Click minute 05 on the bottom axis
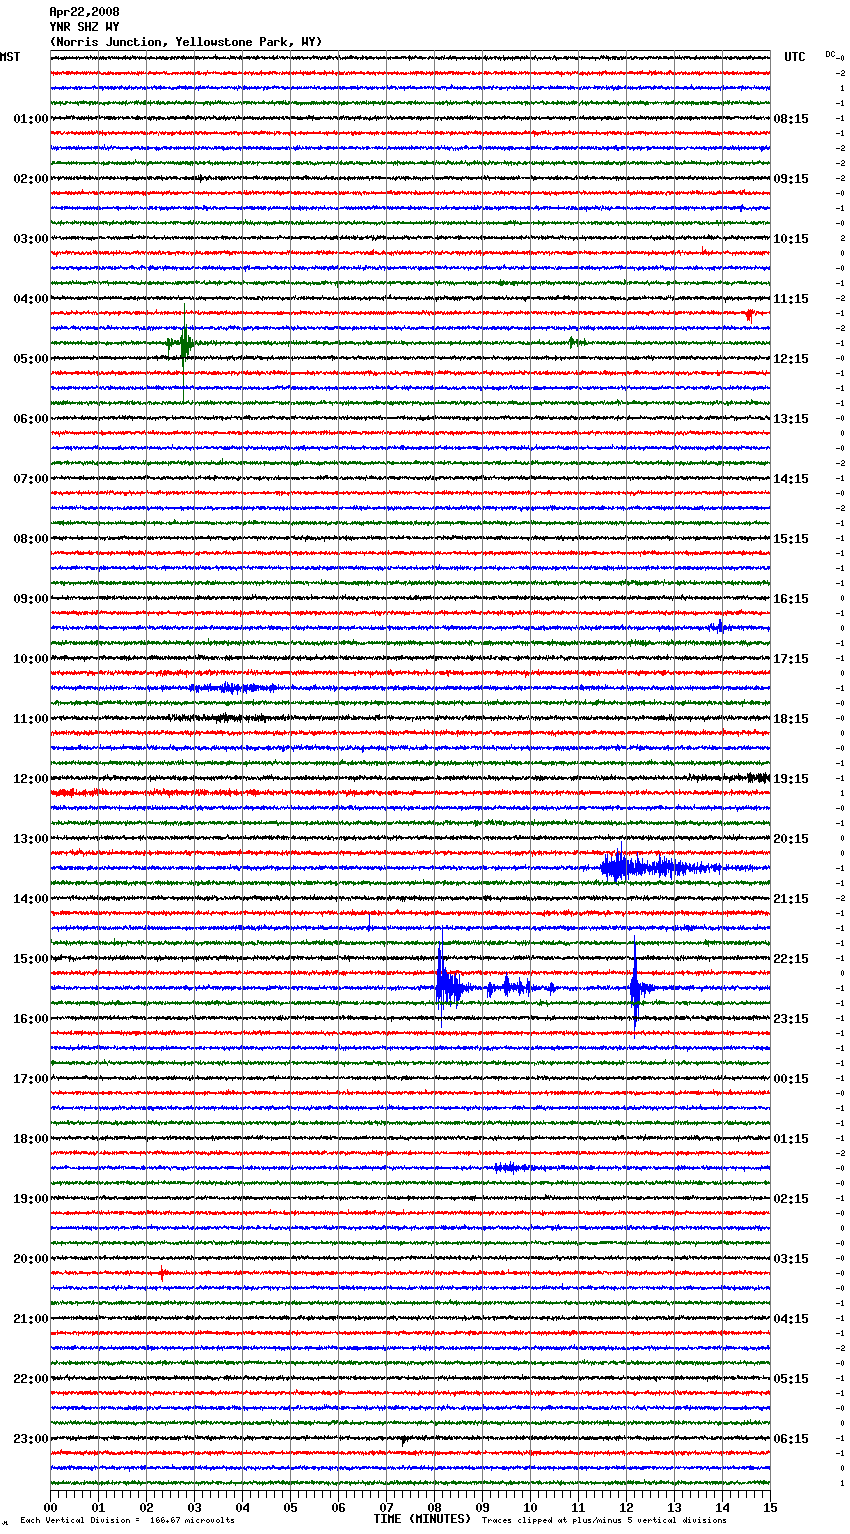 (290, 1507)
